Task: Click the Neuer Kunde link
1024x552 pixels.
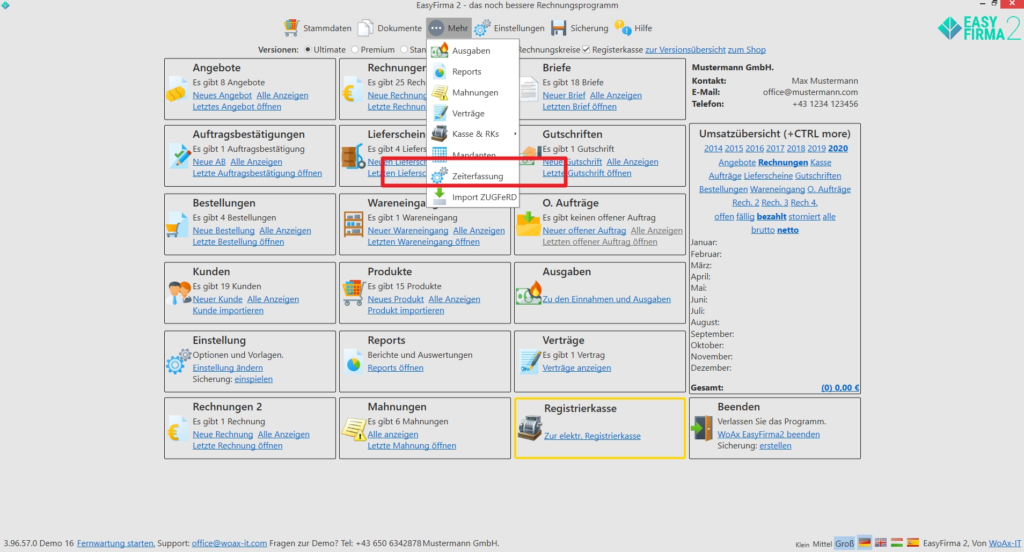Action: click(x=217, y=299)
